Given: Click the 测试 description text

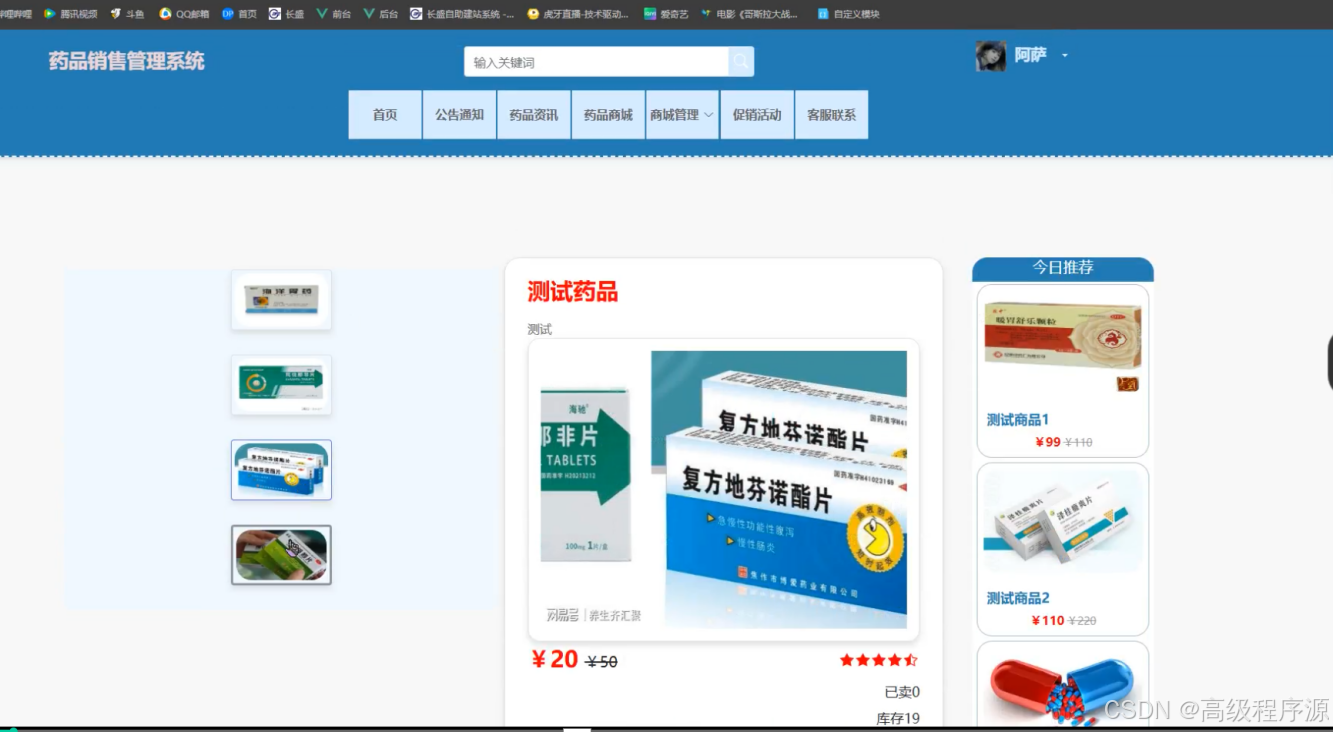Looking at the screenshot, I should [540, 329].
